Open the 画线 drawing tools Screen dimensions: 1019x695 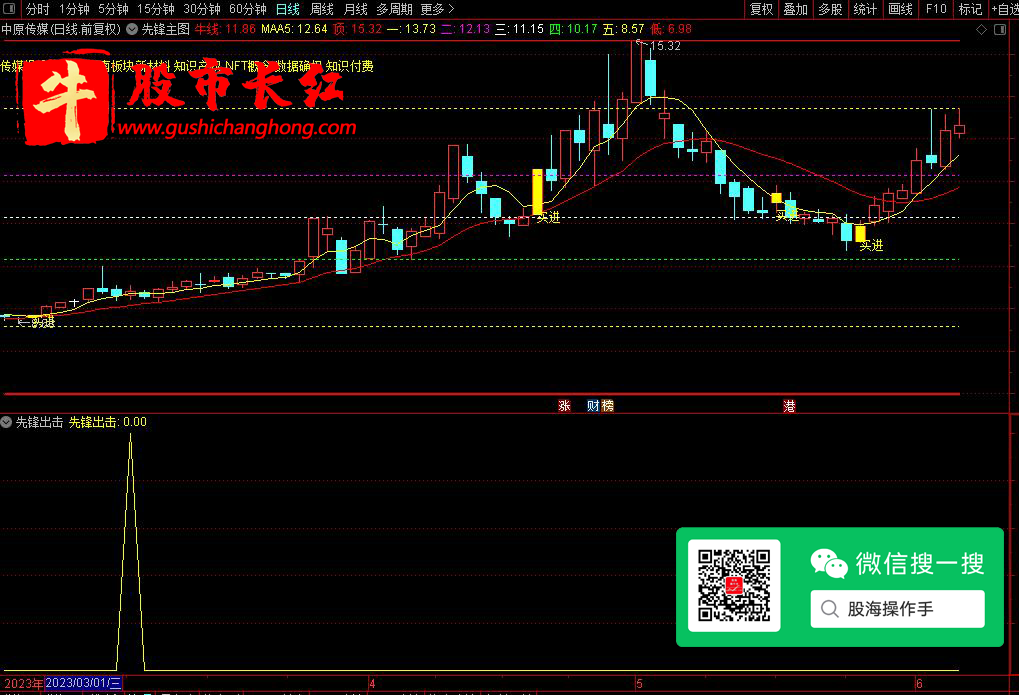pos(900,9)
